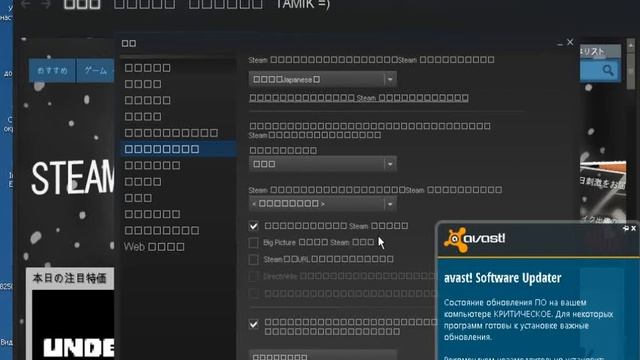The width and height of the screenshot is (640, 360).
Task: Select the highlighted category in the settings sidebar
Action: (x=178, y=149)
